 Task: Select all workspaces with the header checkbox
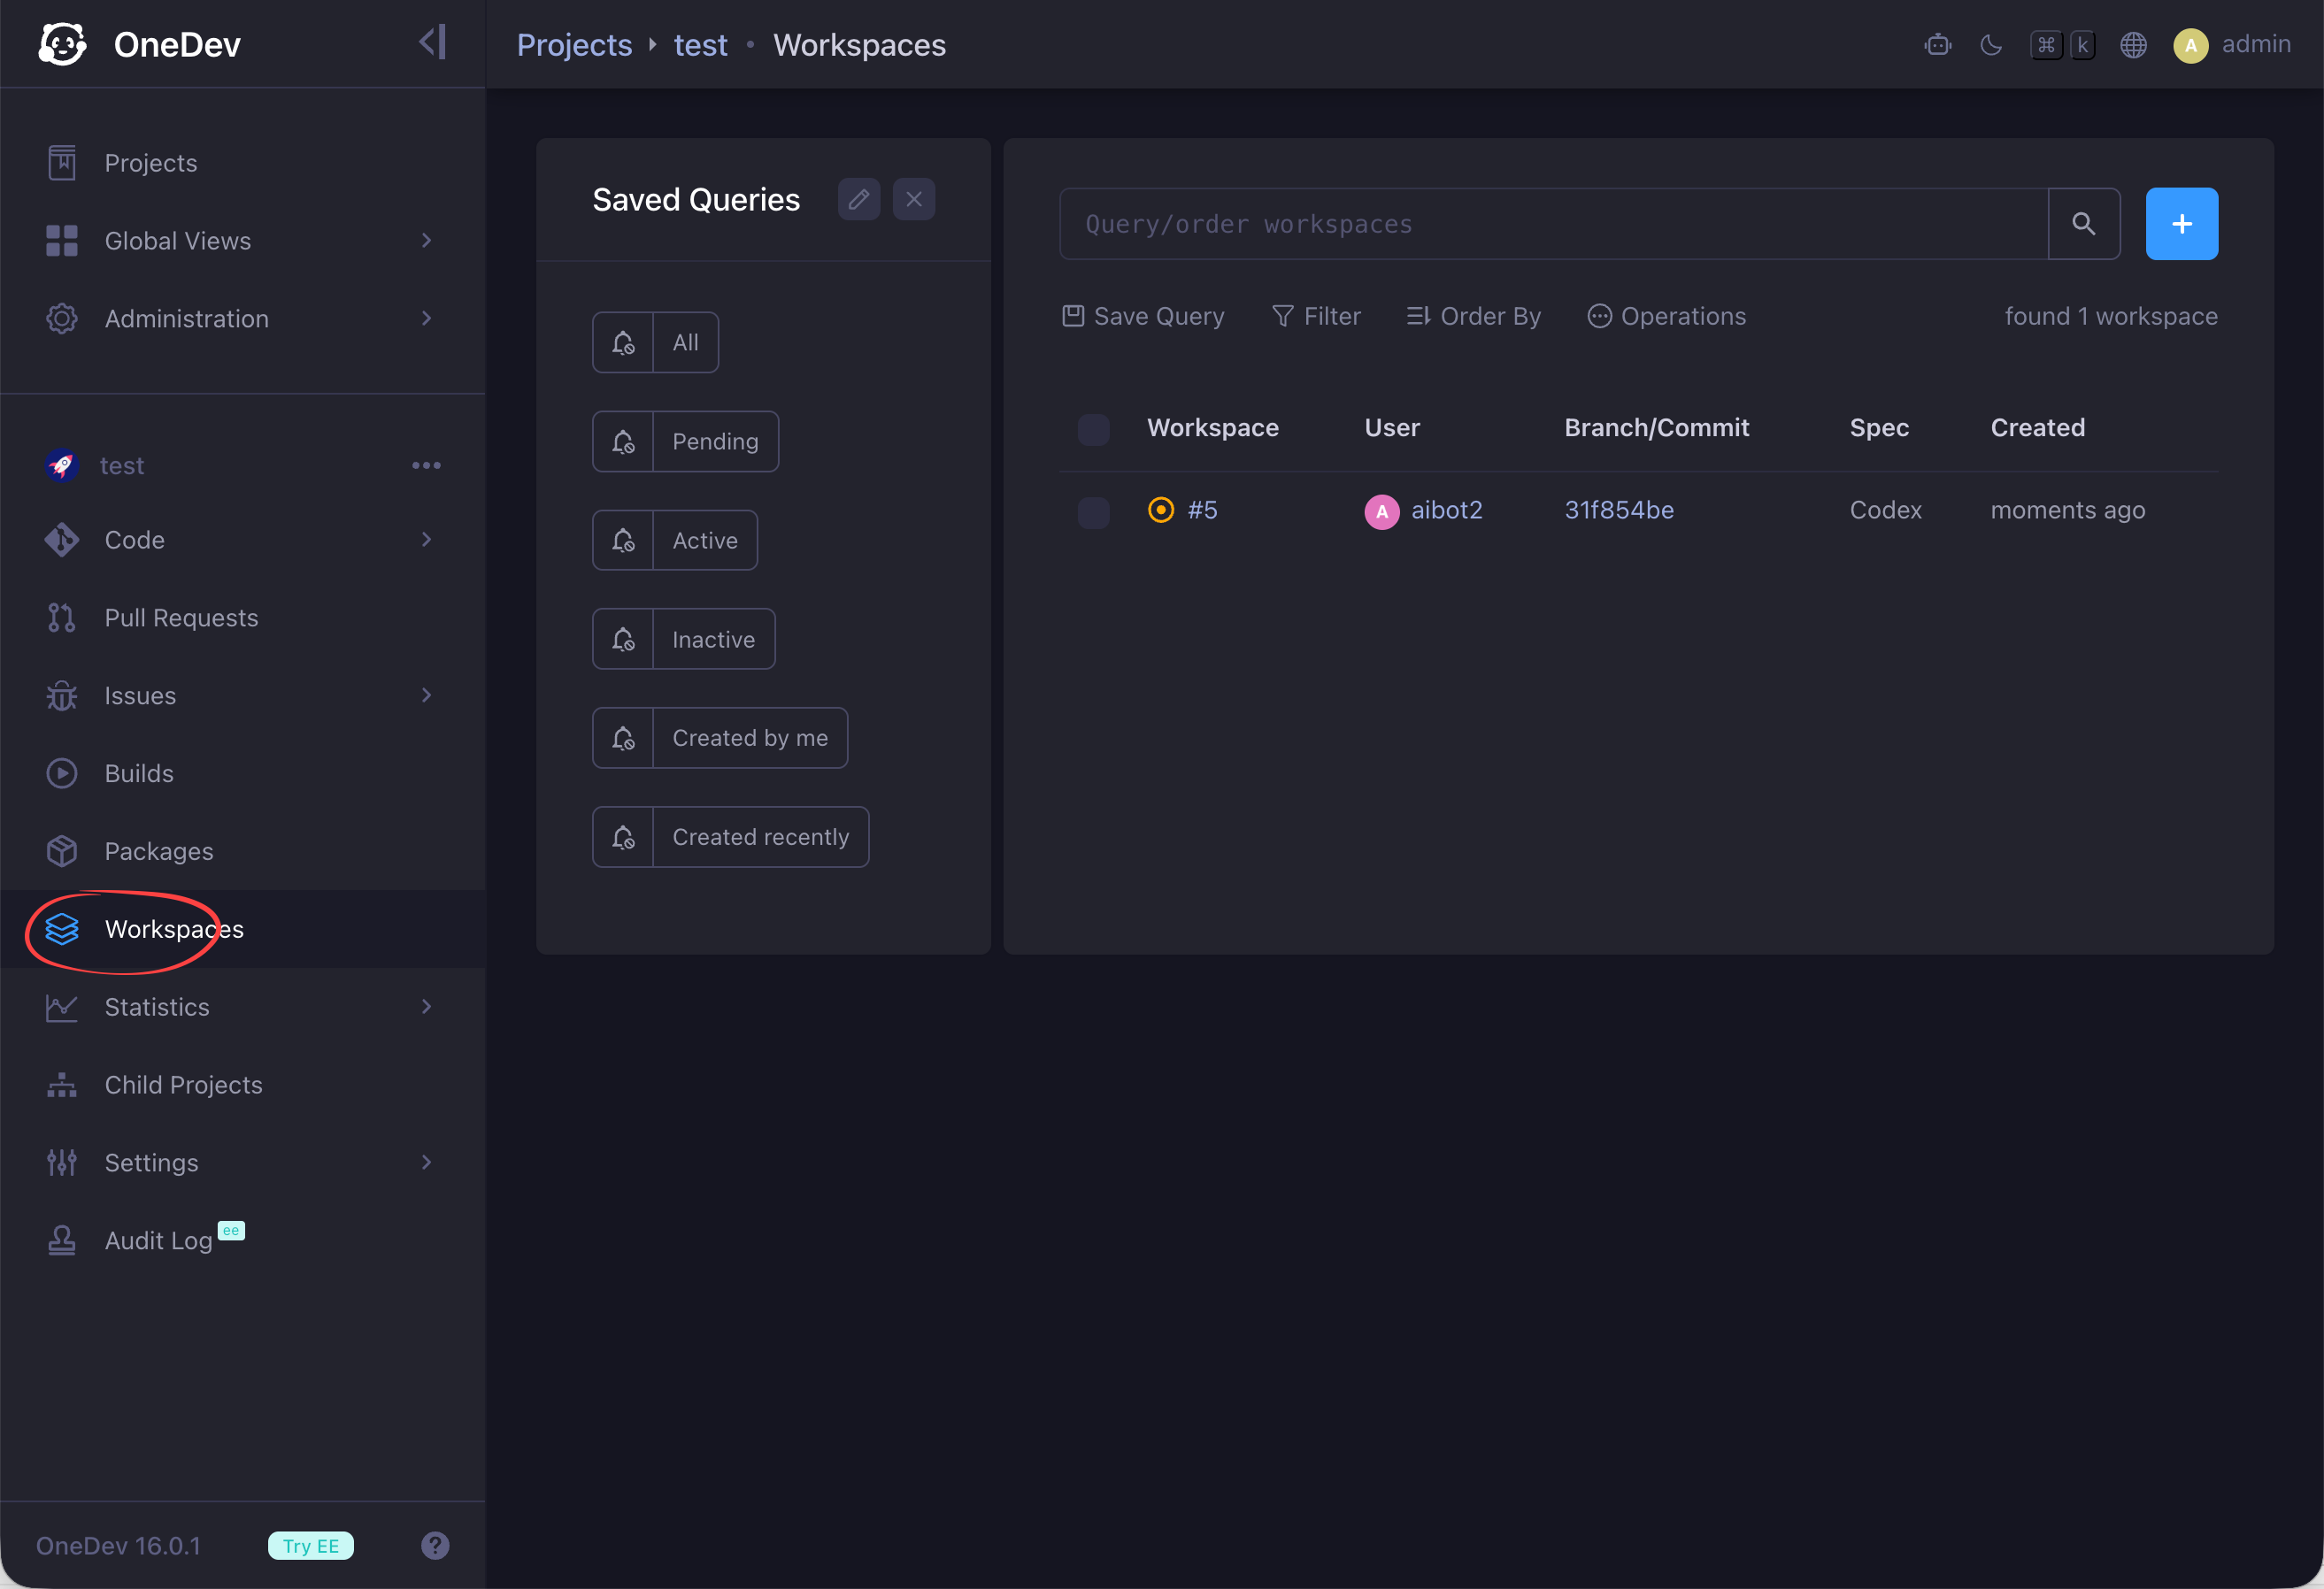(1093, 429)
